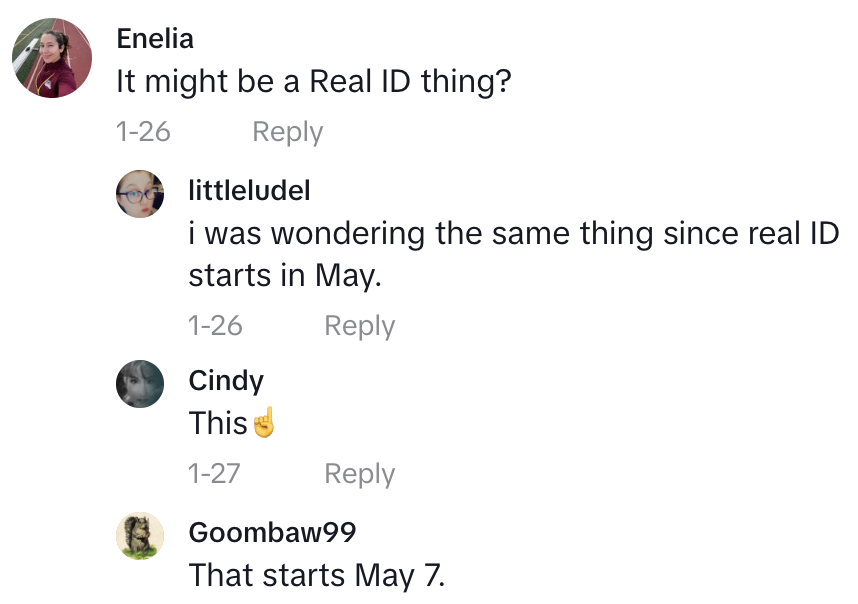Click the word "This" in Cindy's reply
Viewport: 858px width, 604px height.
tap(218, 424)
